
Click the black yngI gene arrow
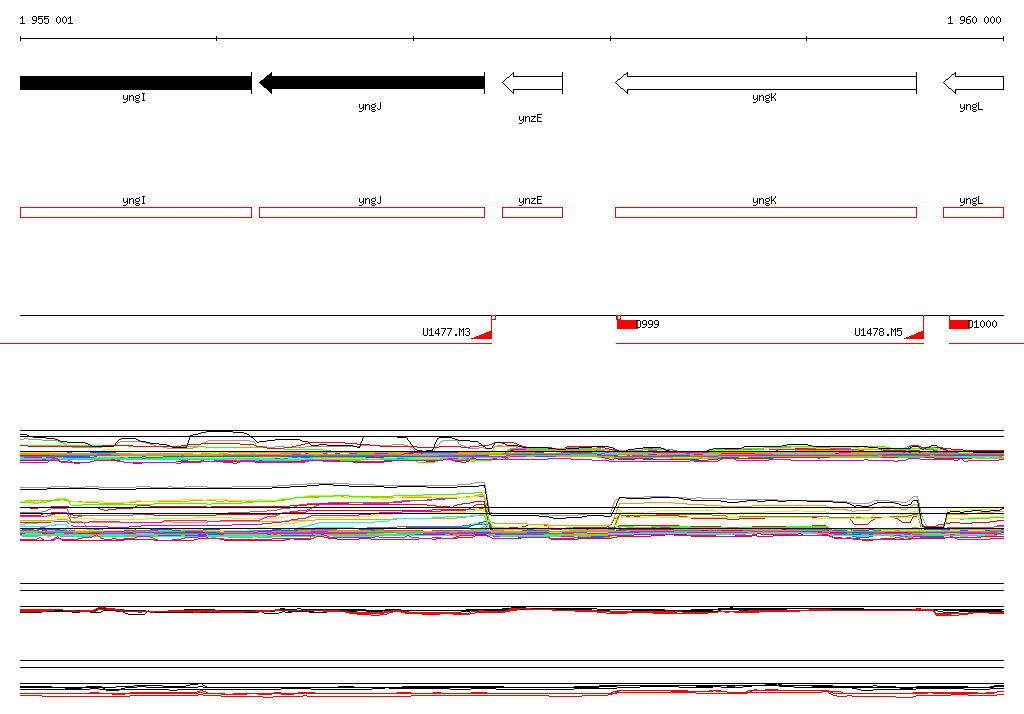tap(136, 83)
